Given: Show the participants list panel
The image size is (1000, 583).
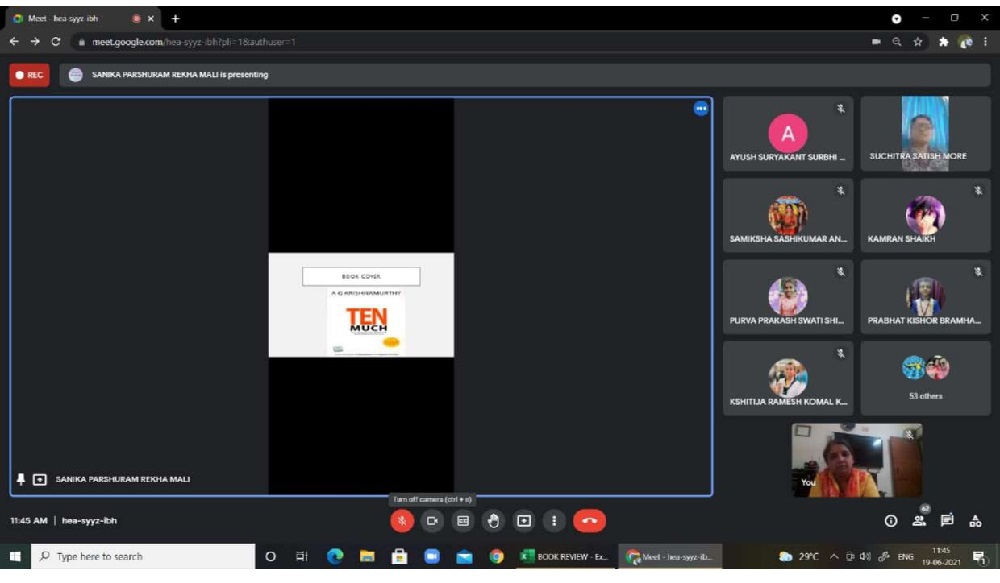Looking at the screenshot, I should [x=919, y=521].
